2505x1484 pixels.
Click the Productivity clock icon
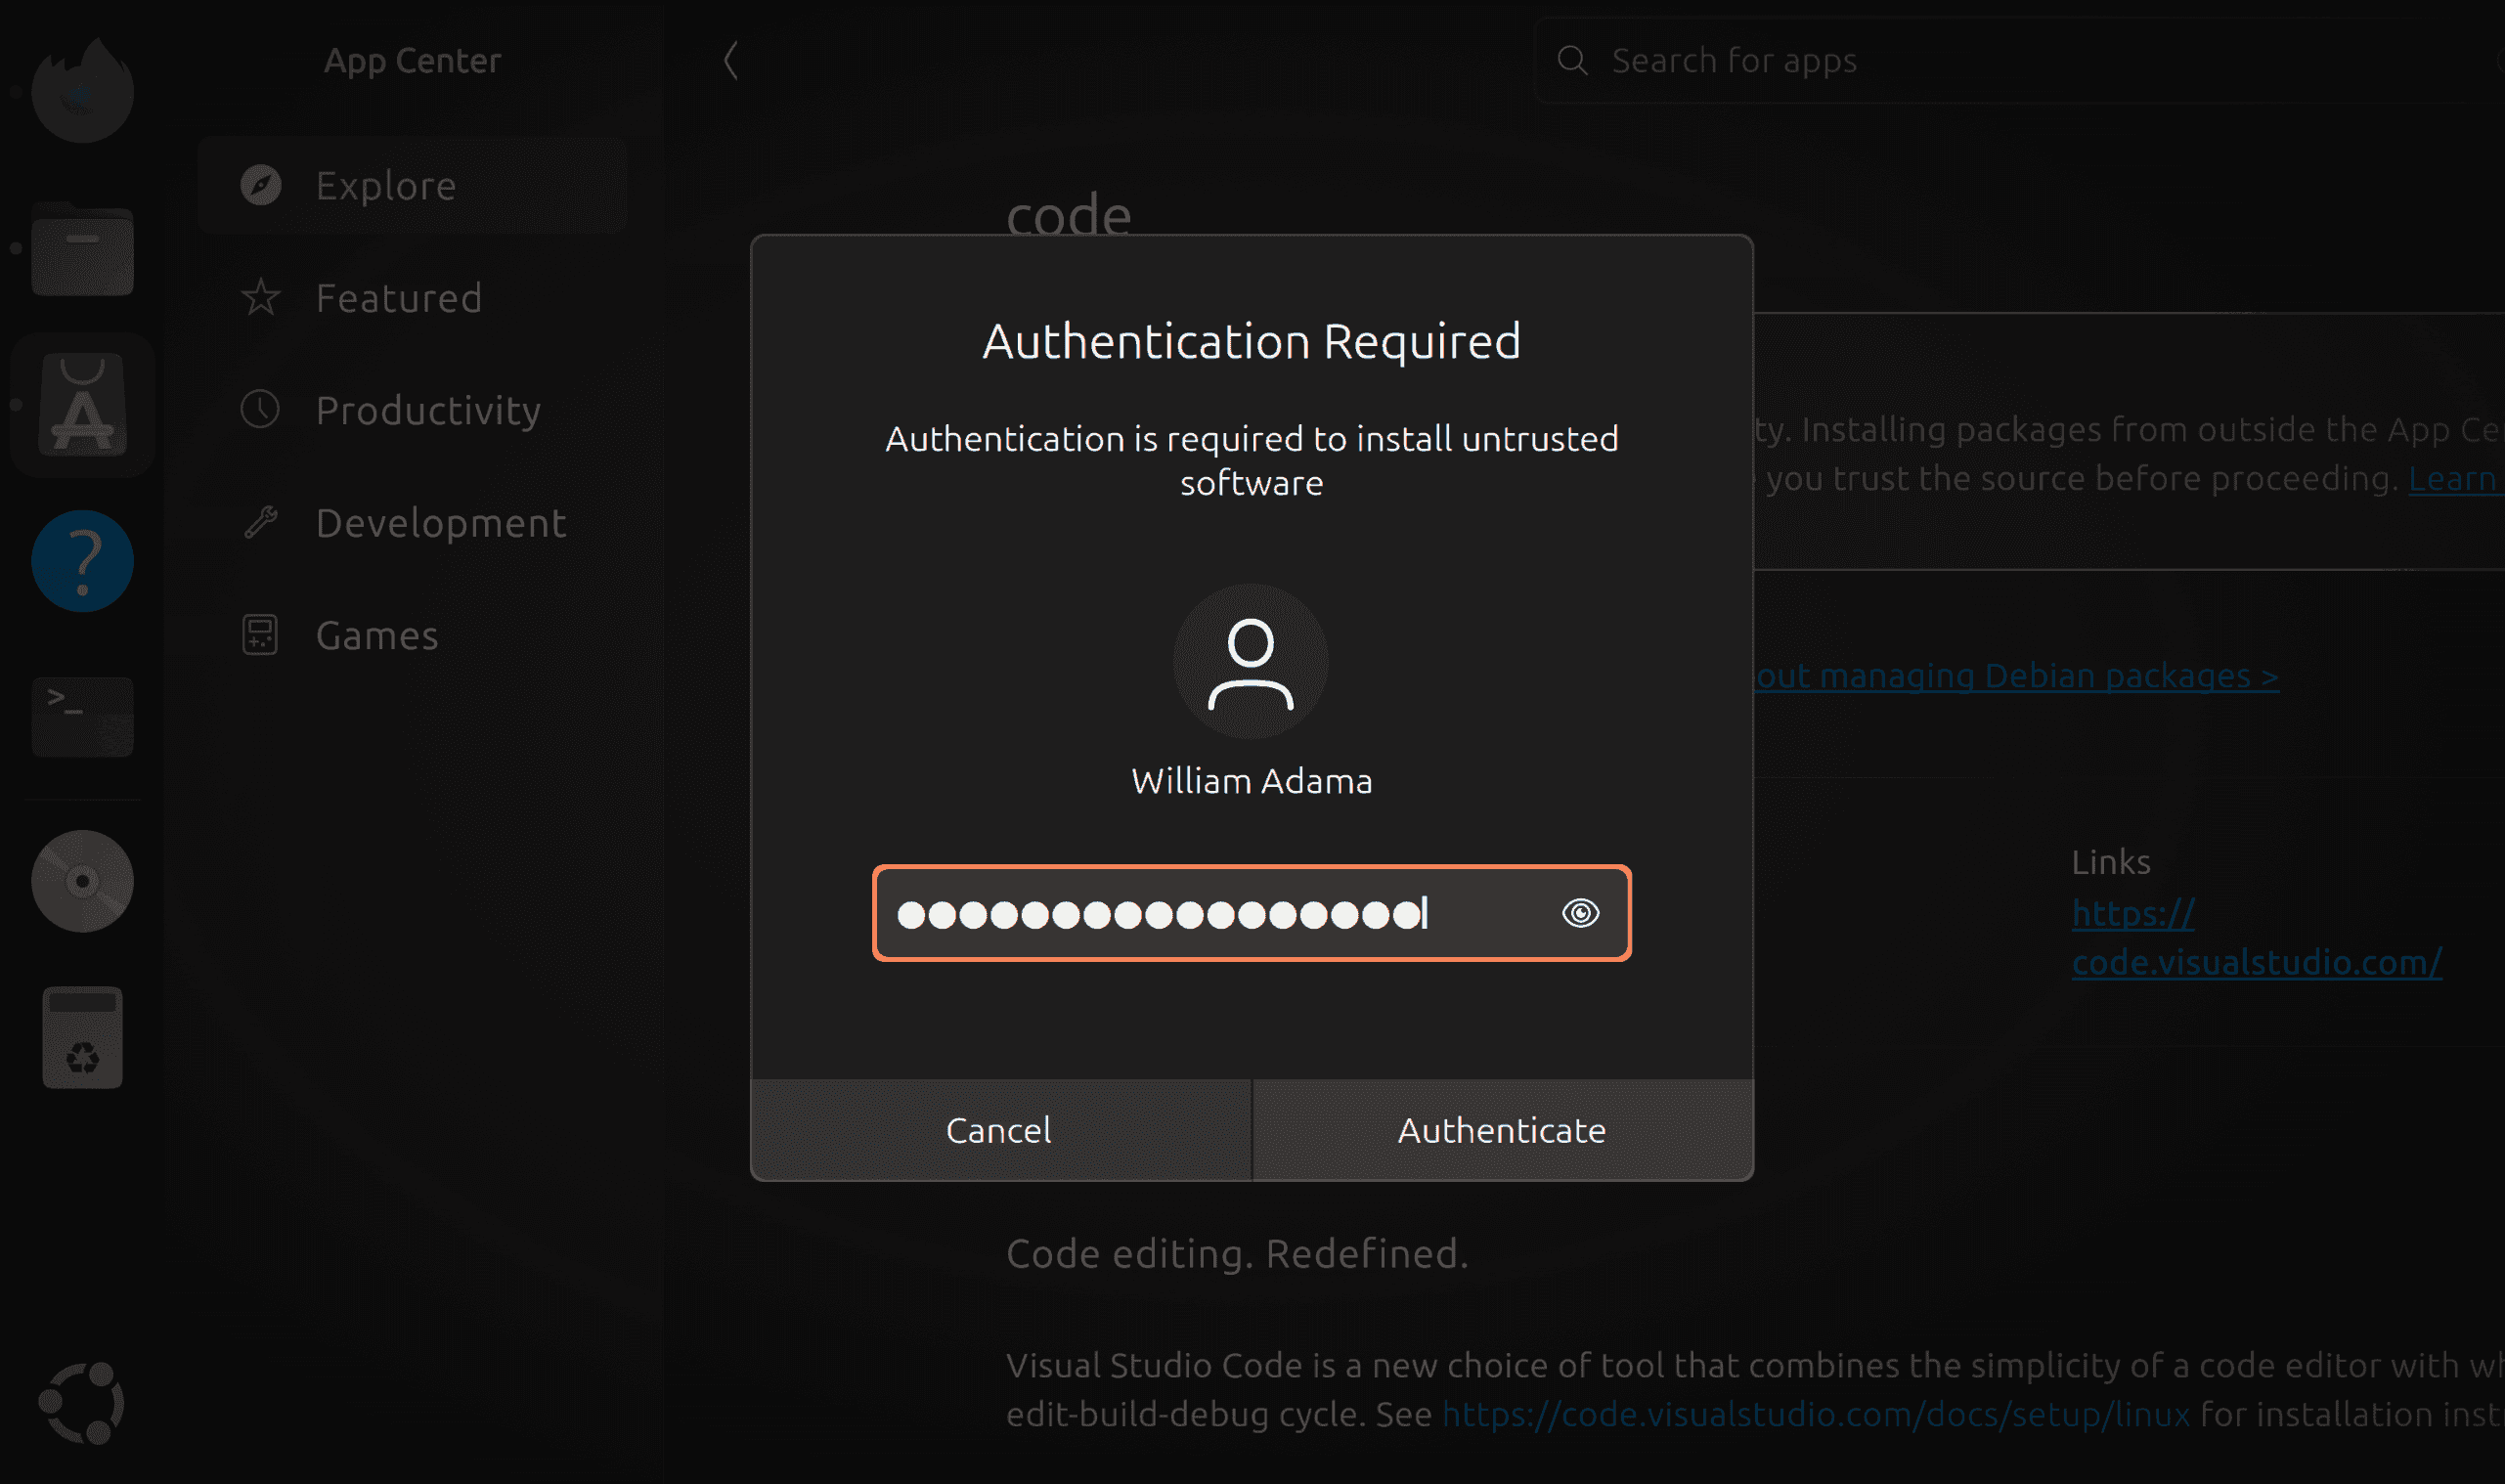coord(260,410)
